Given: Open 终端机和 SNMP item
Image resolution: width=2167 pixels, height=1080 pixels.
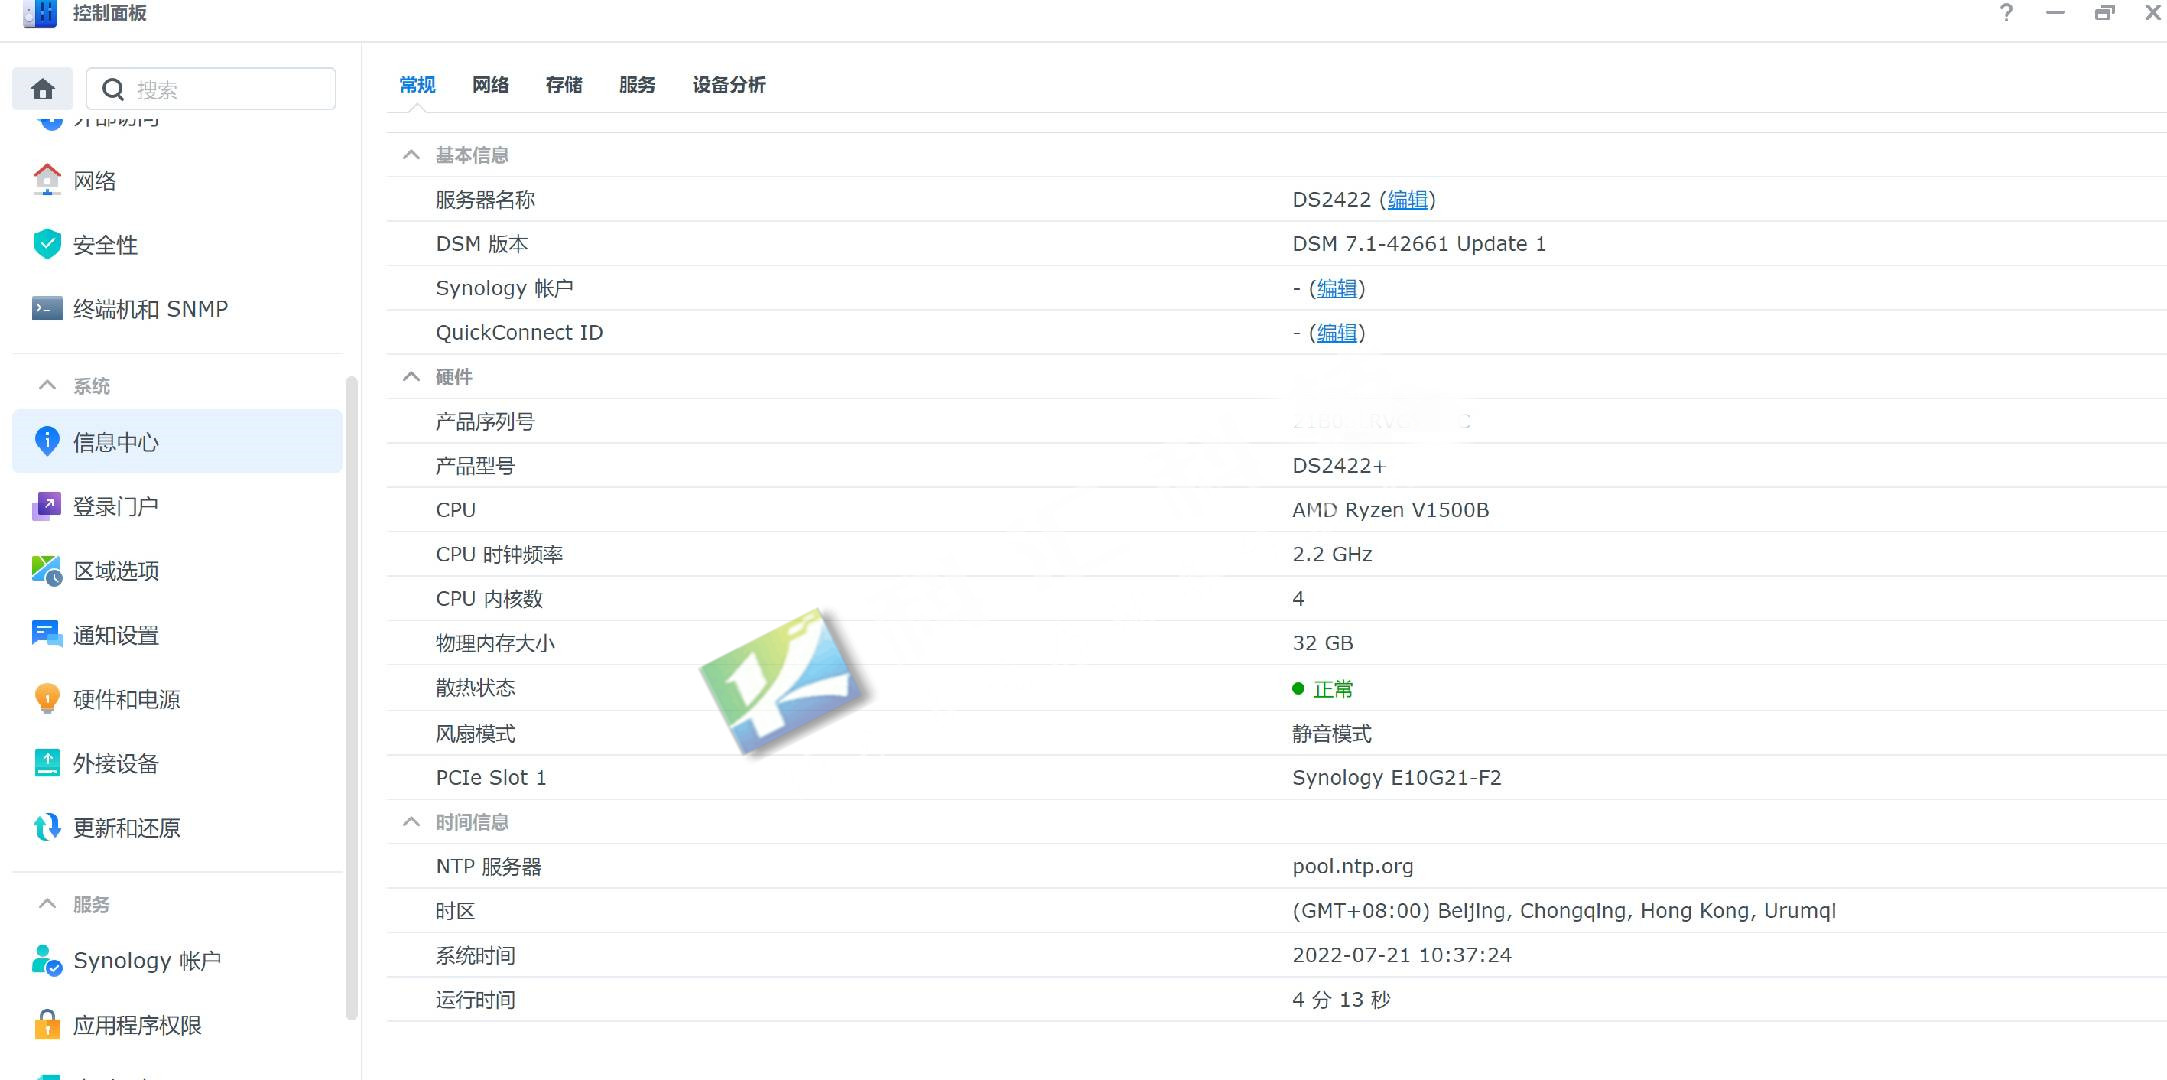Looking at the screenshot, I should coord(177,309).
